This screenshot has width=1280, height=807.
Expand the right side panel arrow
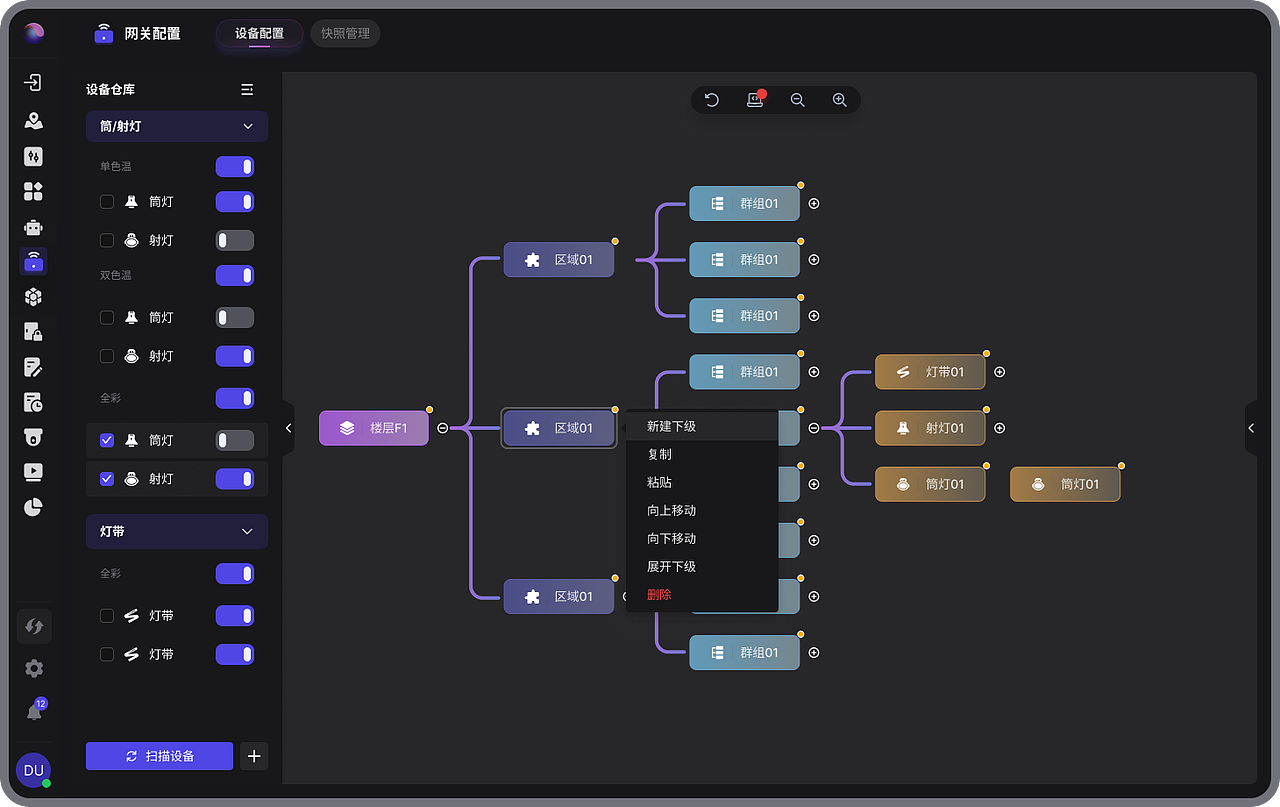pos(1251,428)
